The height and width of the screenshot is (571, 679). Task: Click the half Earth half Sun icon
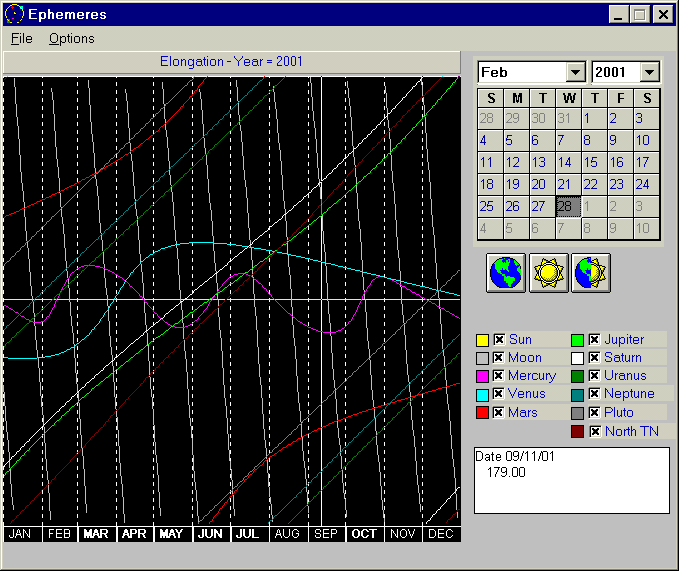coord(591,273)
